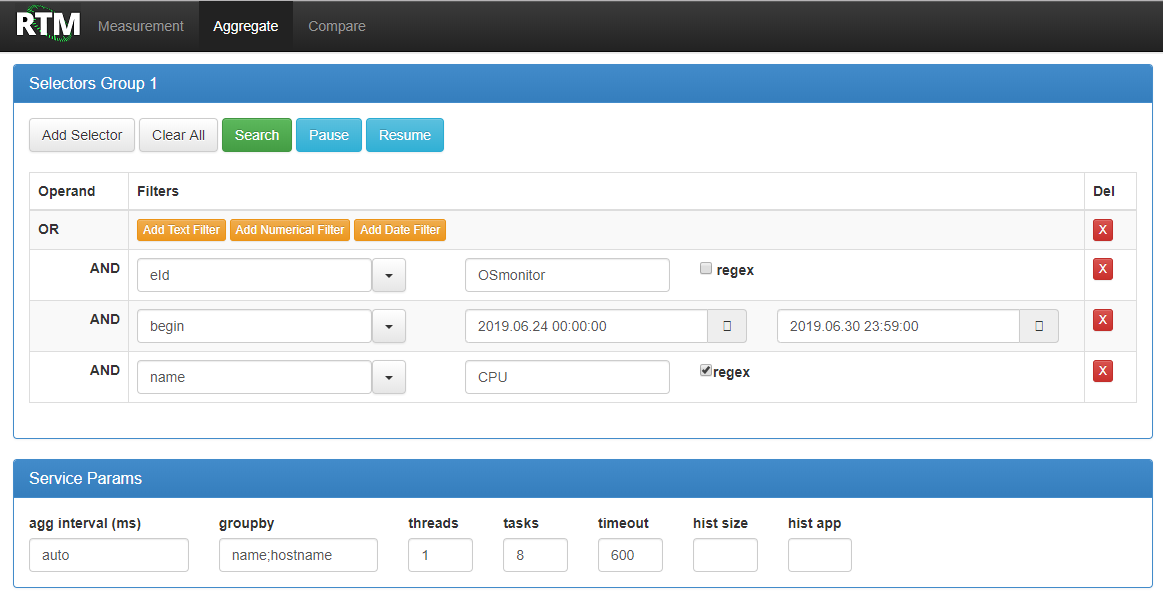Delete the eId filter row
Screen dimensions: 1163x596
tap(1102, 269)
